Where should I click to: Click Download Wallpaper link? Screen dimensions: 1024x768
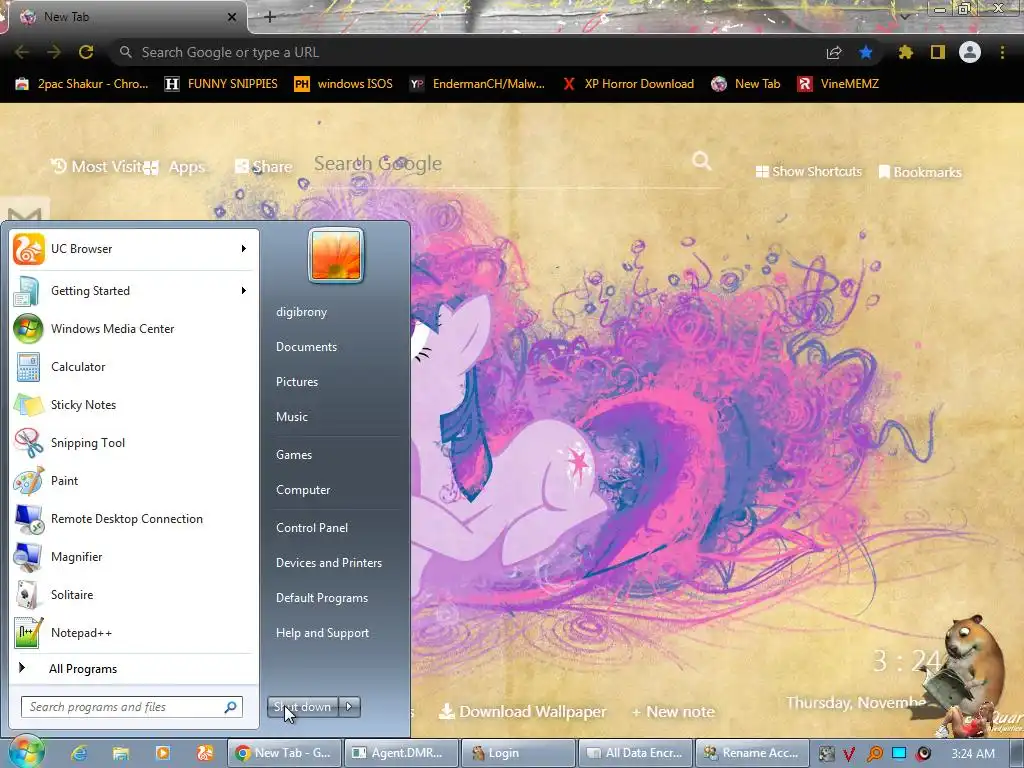pos(522,712)
